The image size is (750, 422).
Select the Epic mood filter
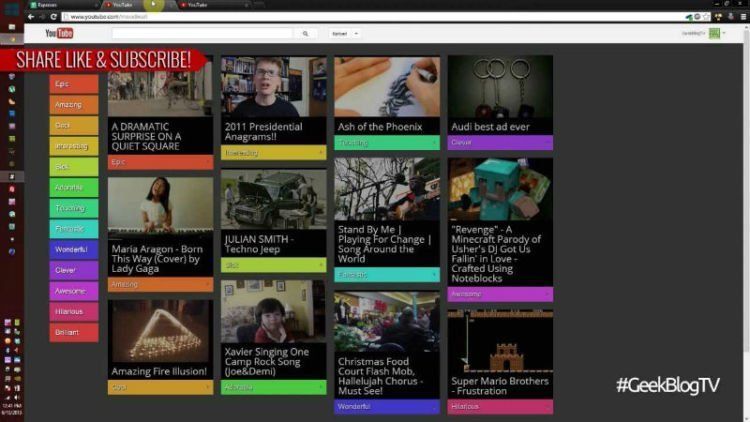[74, 84]
